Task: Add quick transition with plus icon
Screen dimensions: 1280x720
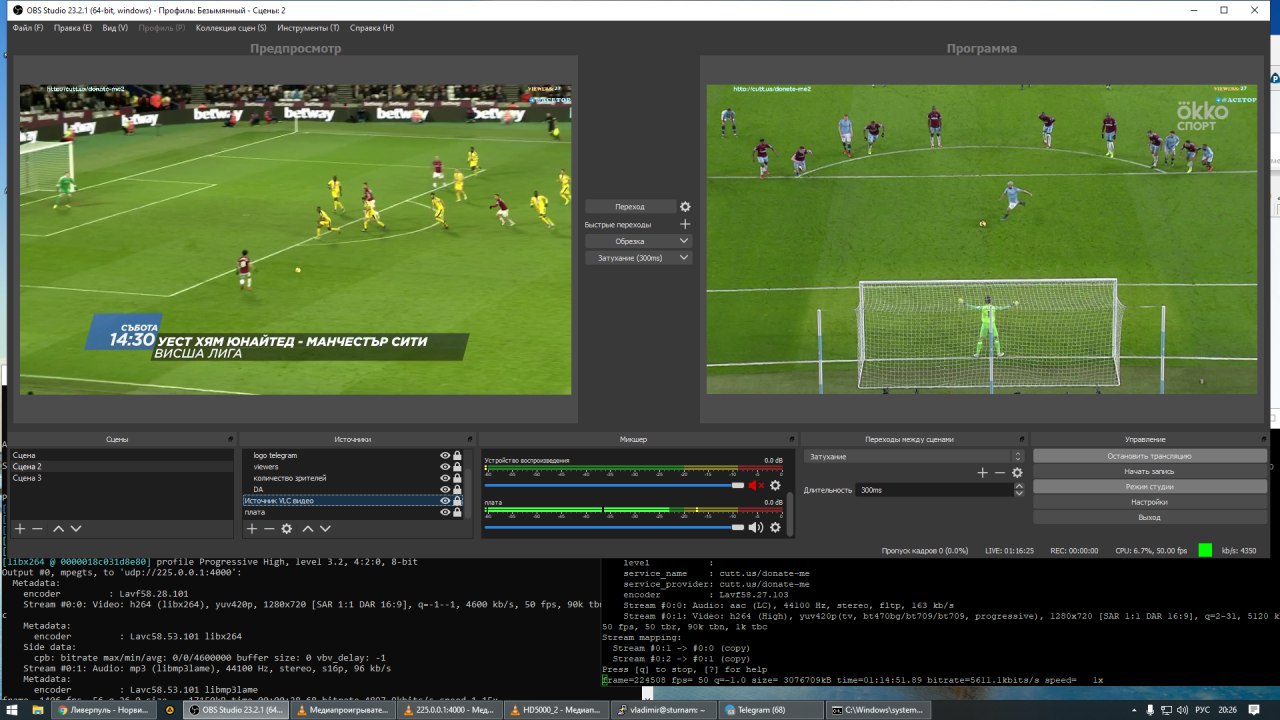Action: (685, 225)
